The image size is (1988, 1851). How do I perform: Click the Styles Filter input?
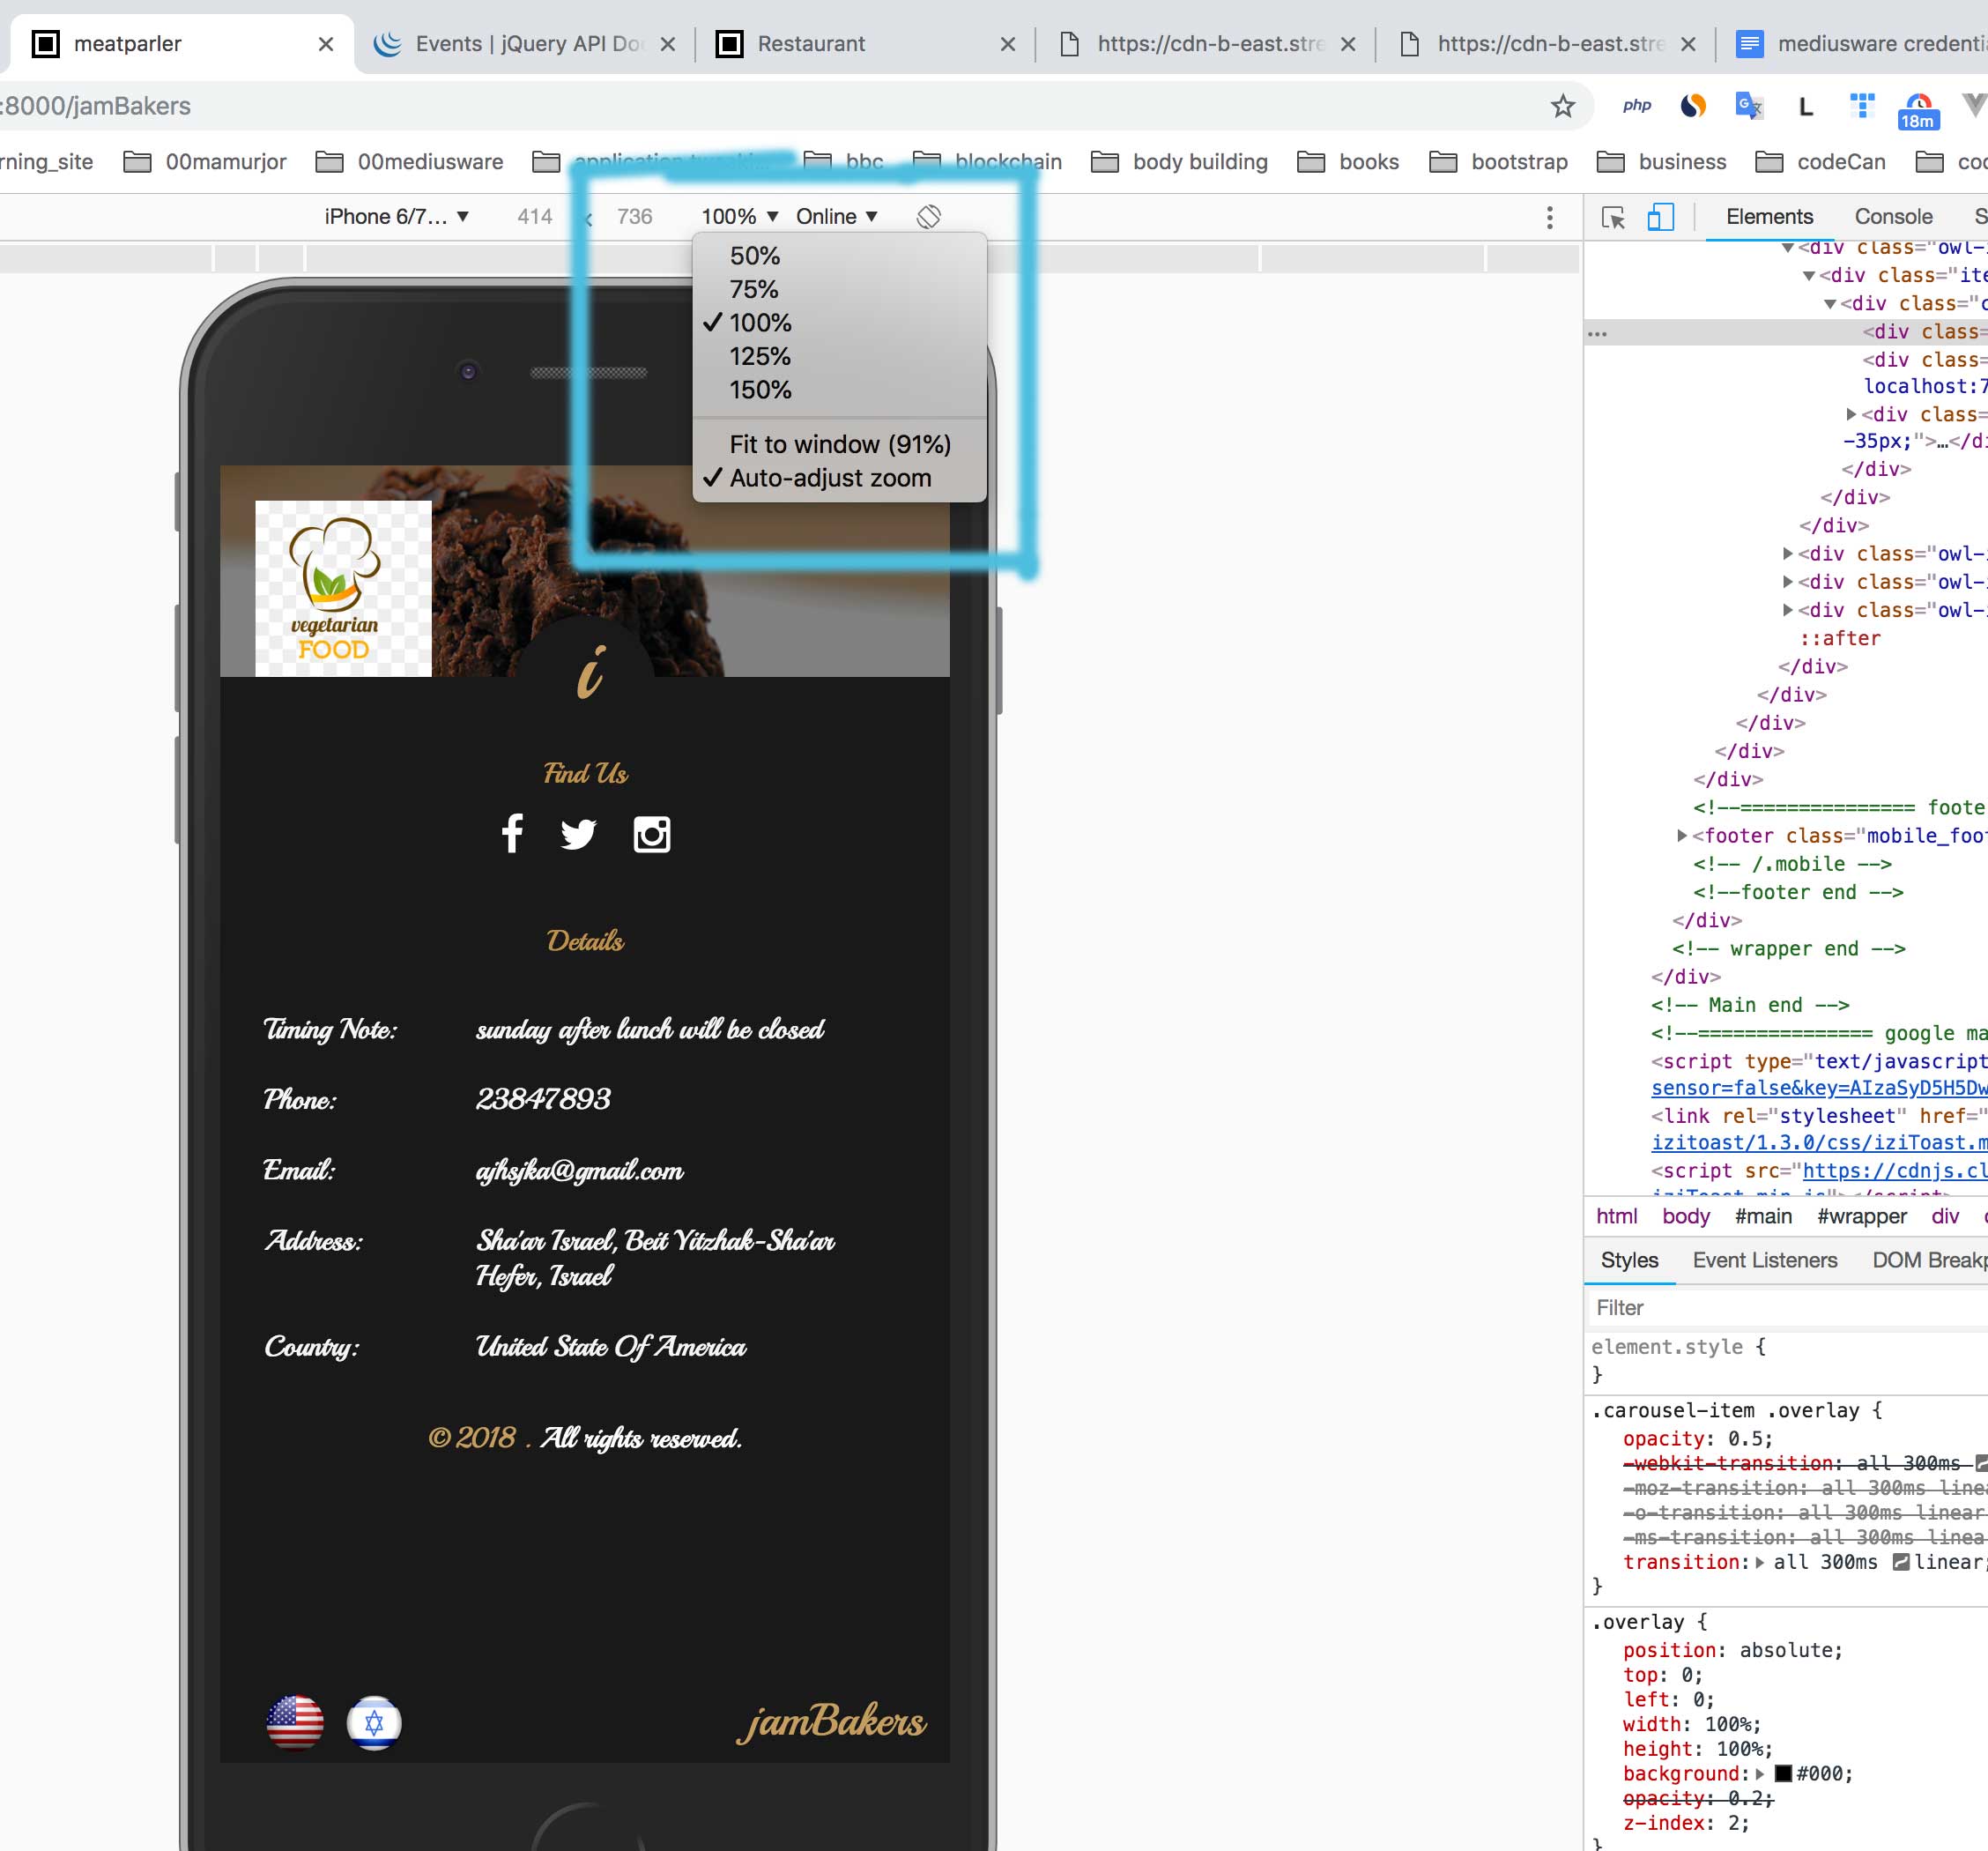1786,1308
